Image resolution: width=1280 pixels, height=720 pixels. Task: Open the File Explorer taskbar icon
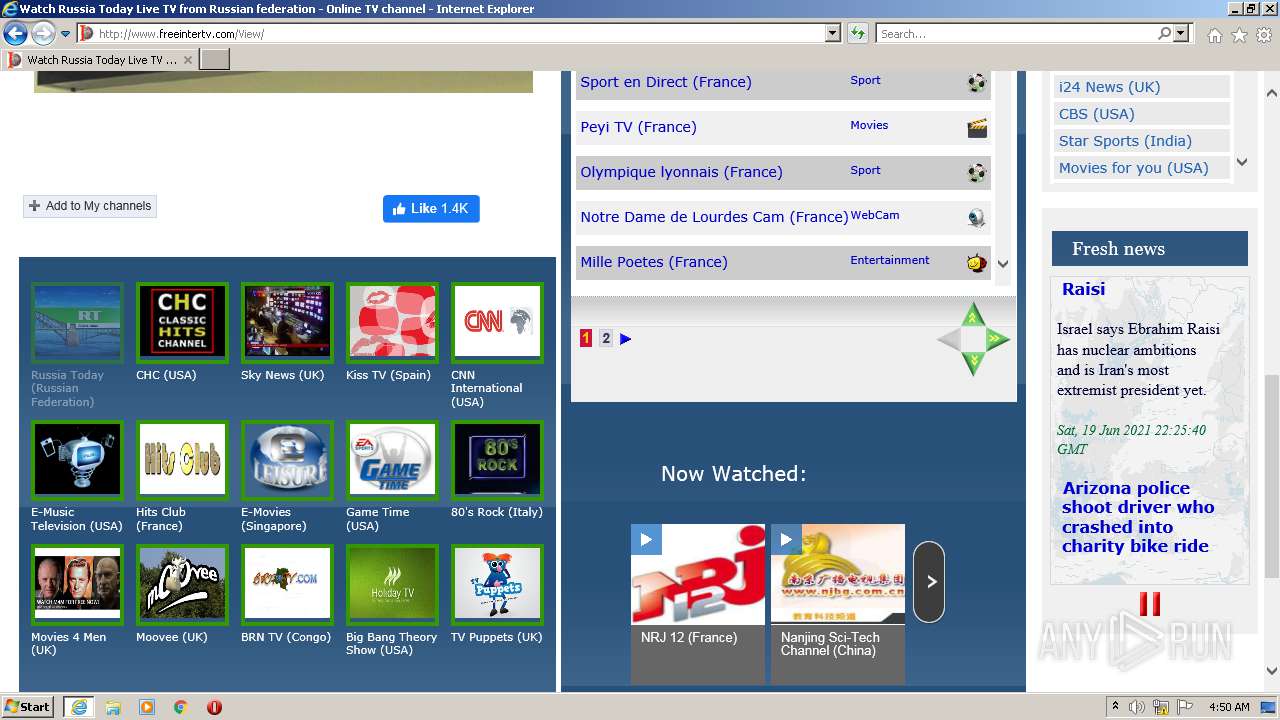113,707
